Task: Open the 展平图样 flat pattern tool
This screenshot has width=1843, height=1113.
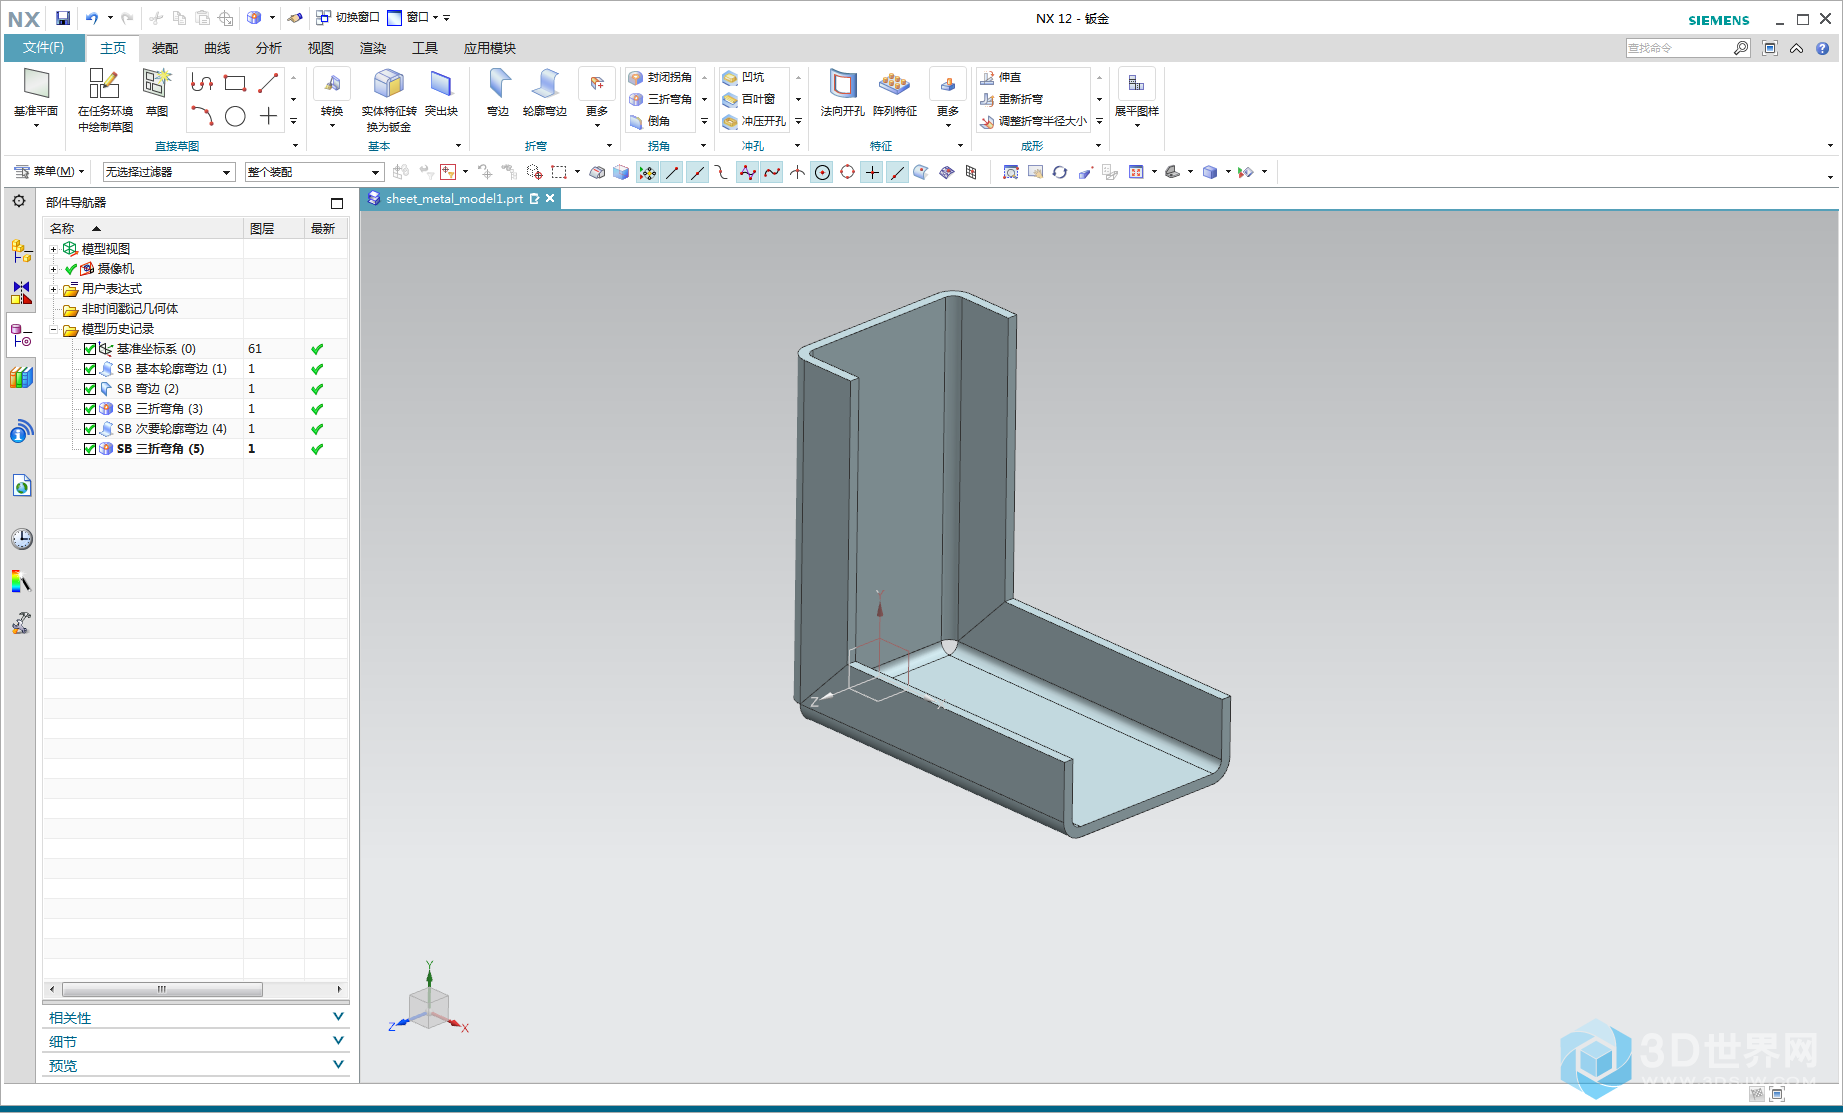Action: 1137,95
